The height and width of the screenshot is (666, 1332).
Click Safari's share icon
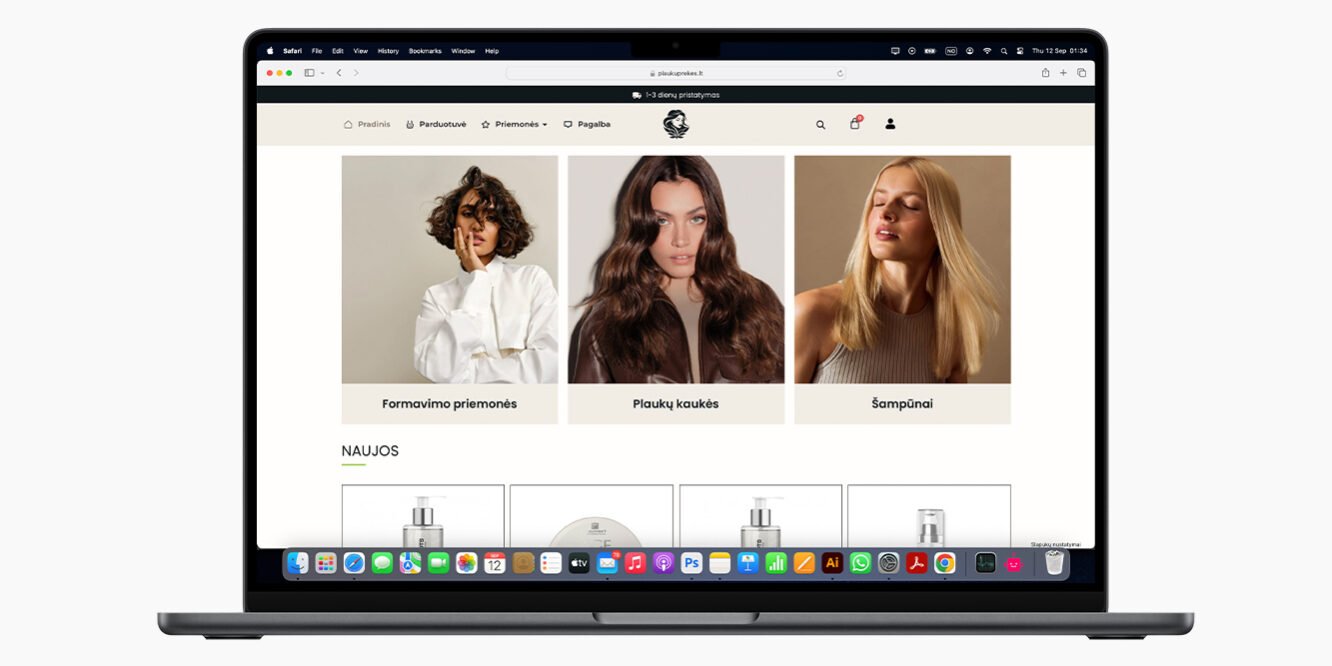[x=1045, y=73]
